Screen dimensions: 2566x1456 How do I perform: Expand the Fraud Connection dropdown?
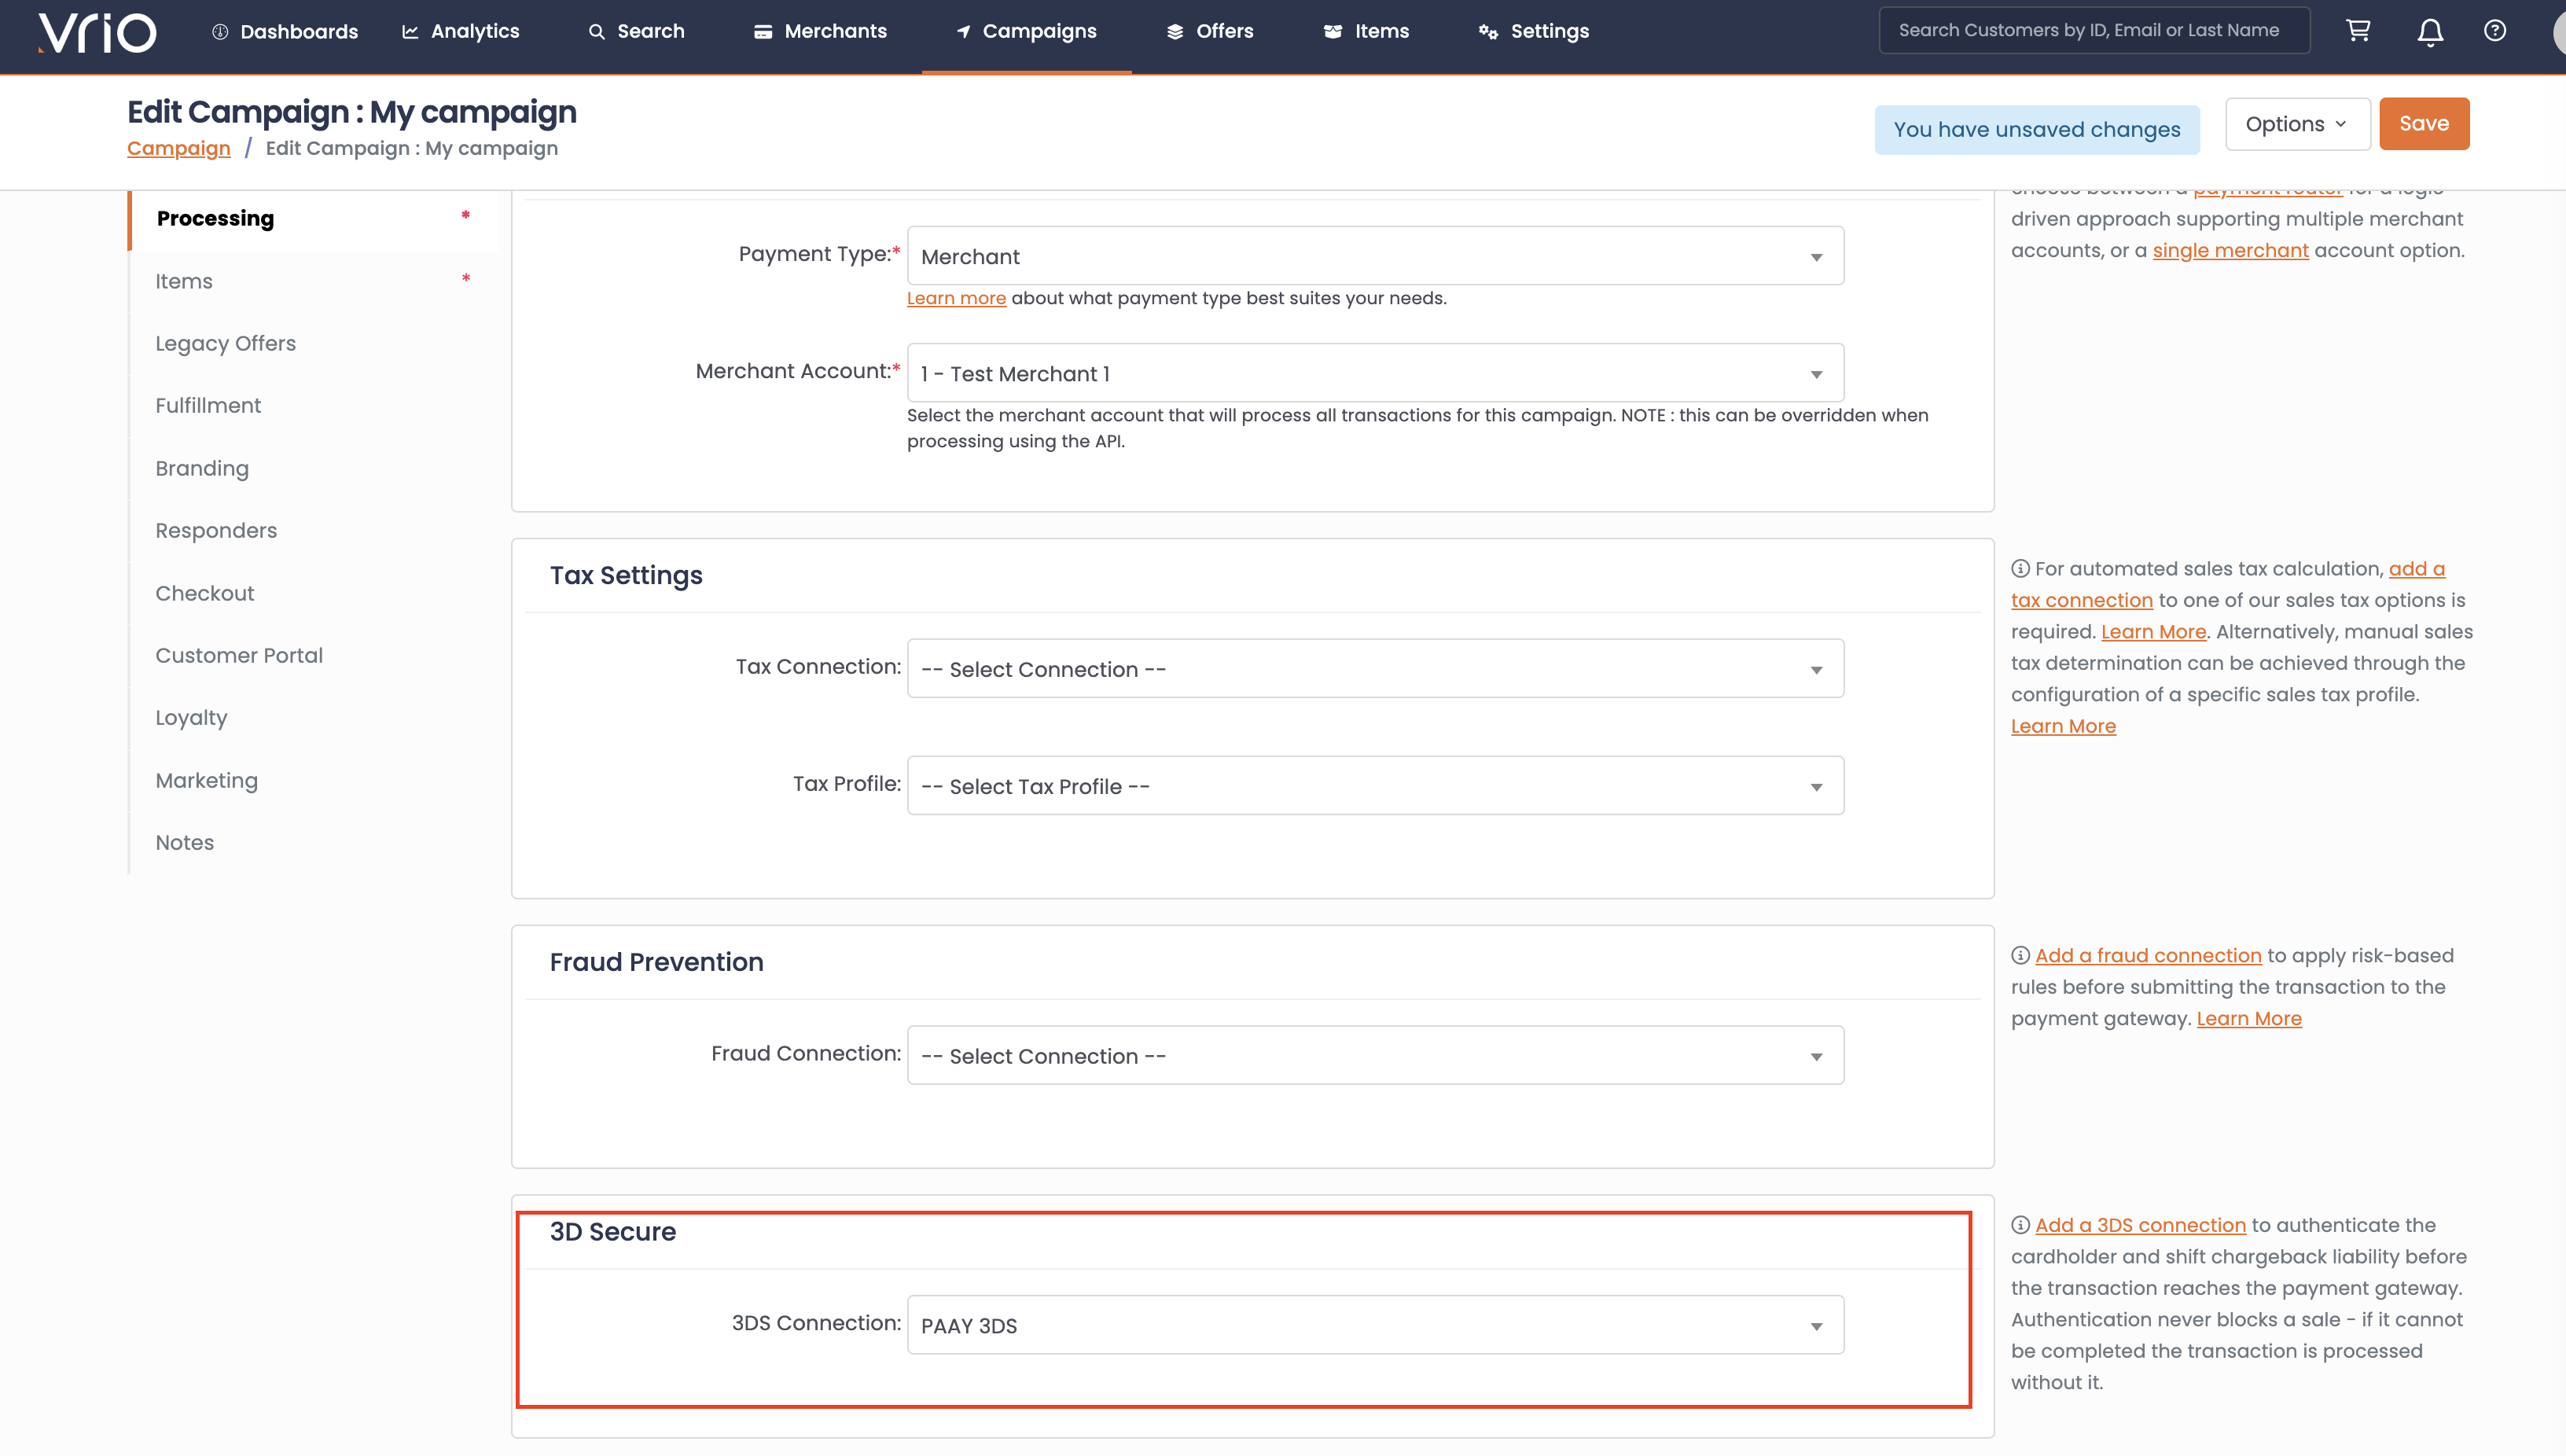click(1375, 1055)
